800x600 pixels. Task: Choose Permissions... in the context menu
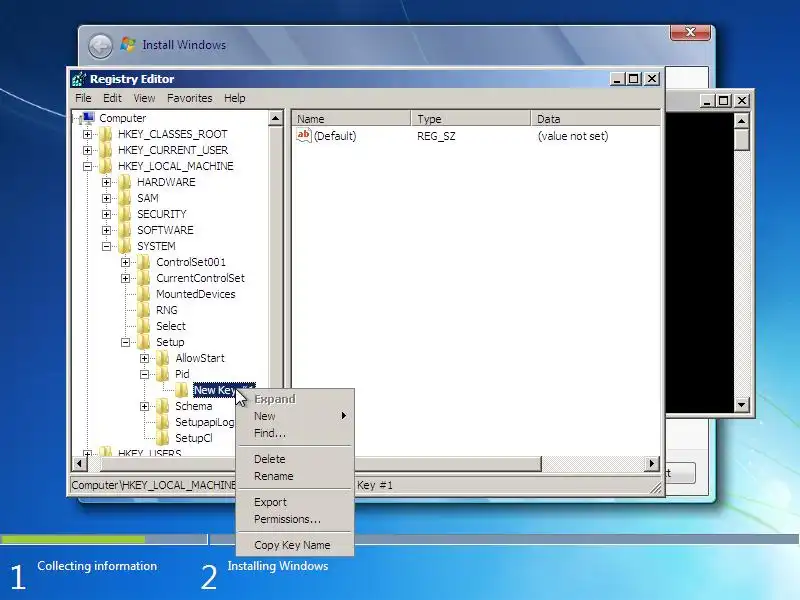(295, 519)
